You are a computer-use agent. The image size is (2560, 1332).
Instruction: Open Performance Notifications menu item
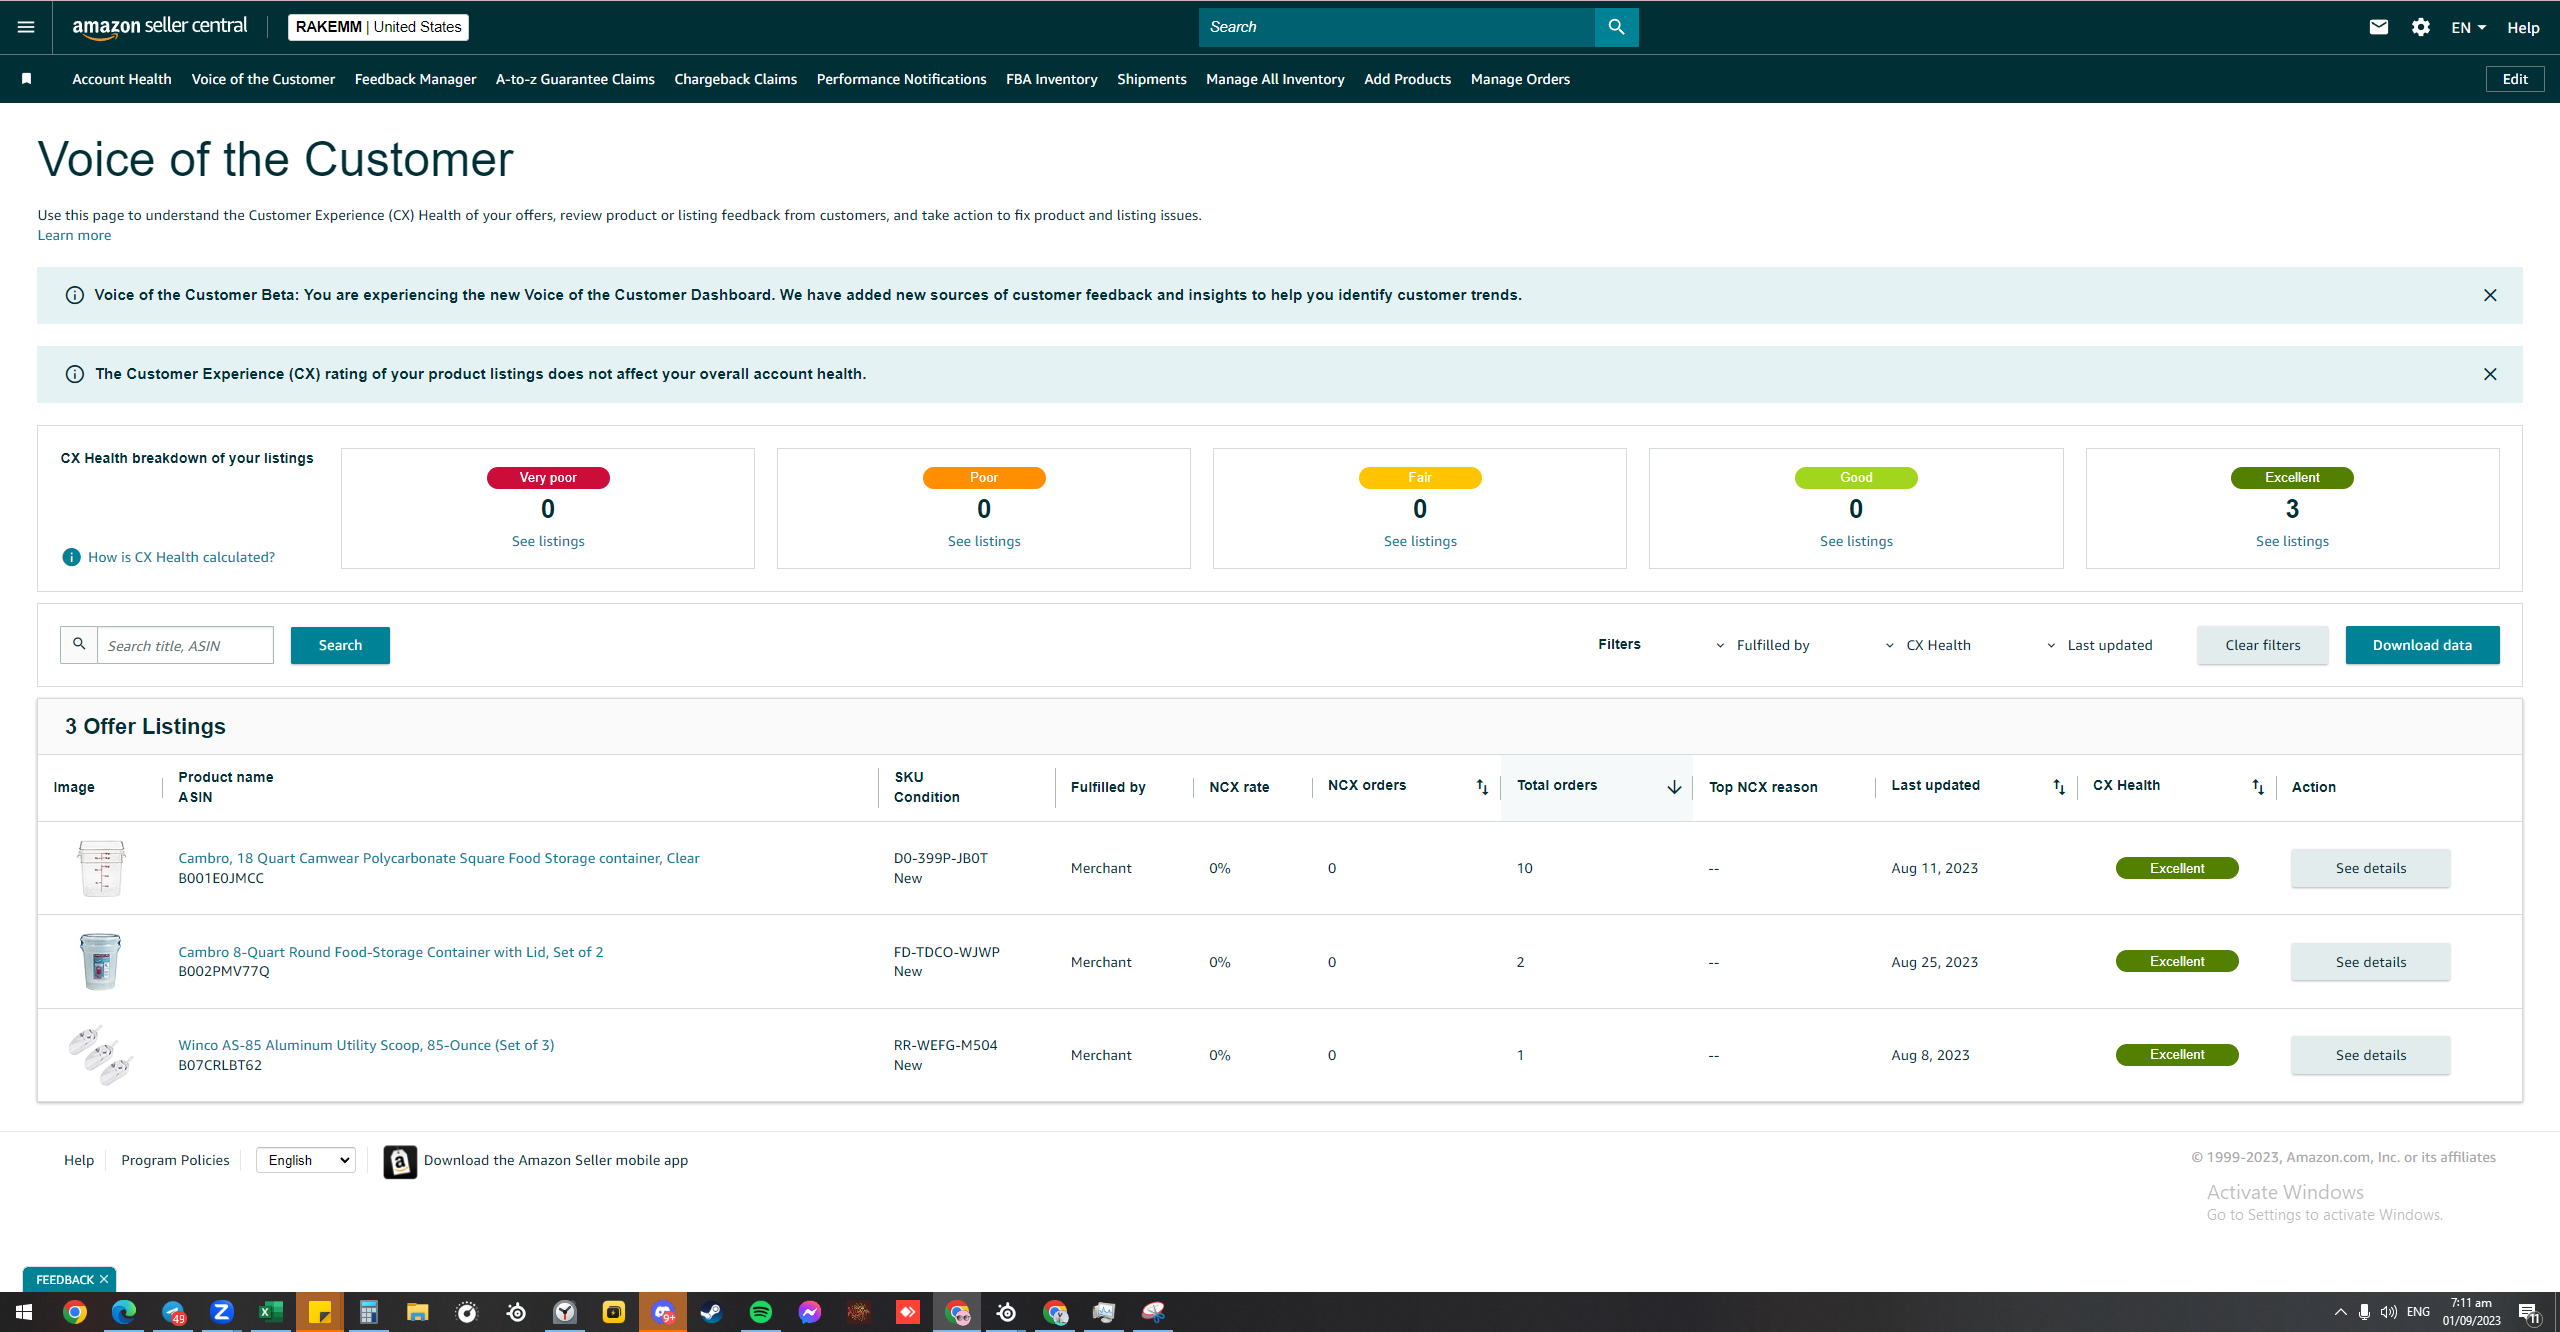pos(901,79)
